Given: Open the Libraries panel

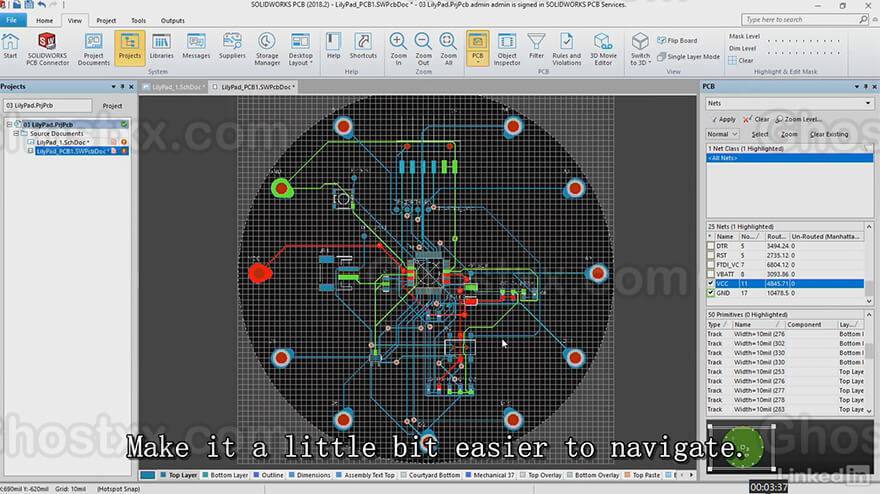Looking at the screenshot, I should pyautogui.click(x=162, y=46).
